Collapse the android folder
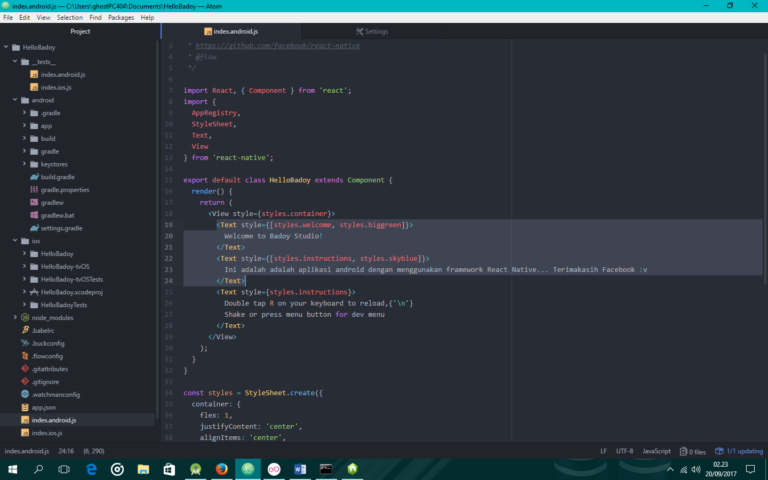Image resolution: width=768 pixels, height=480 pixels. 42,100
